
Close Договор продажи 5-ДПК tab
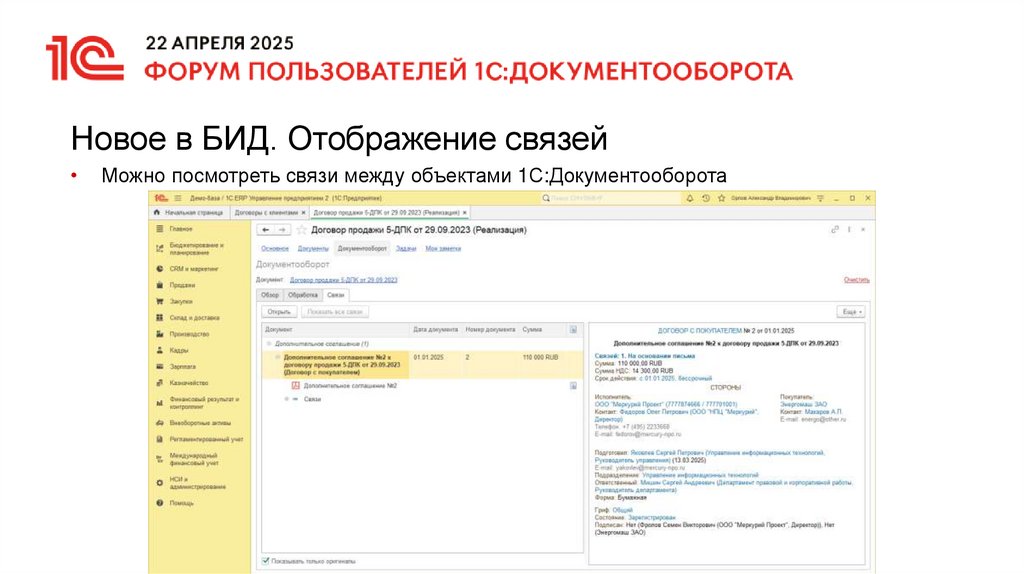coord(465,213)
